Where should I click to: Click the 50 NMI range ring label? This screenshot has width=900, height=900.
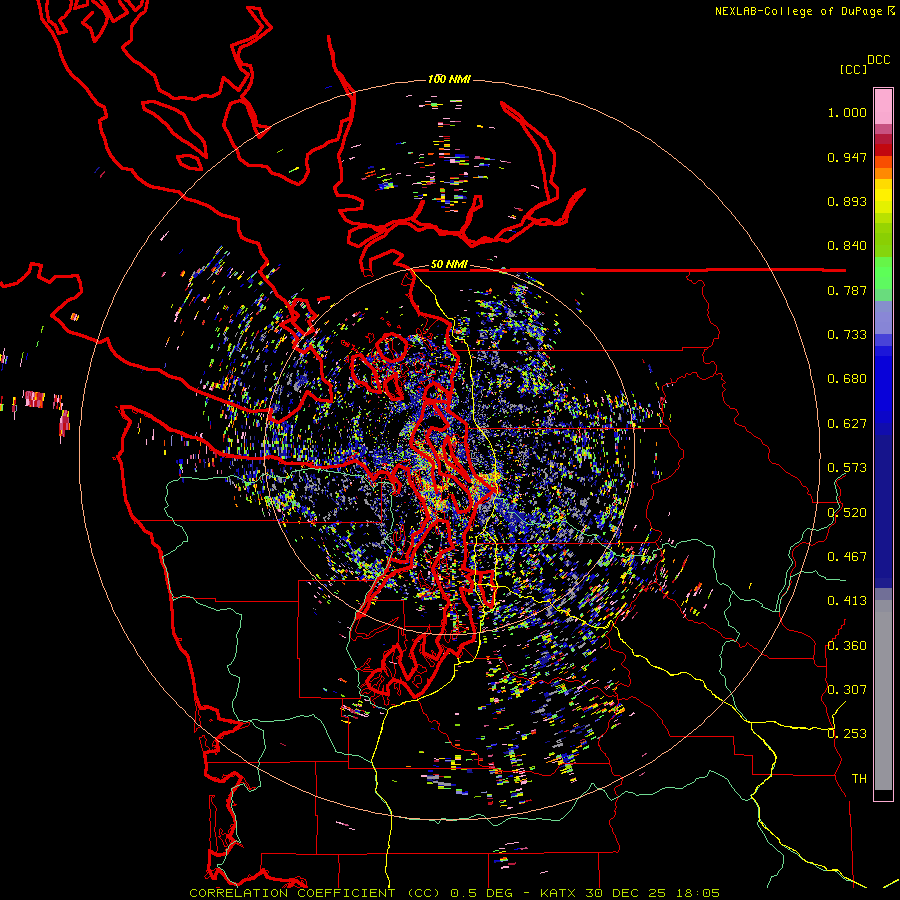[449, 265]
